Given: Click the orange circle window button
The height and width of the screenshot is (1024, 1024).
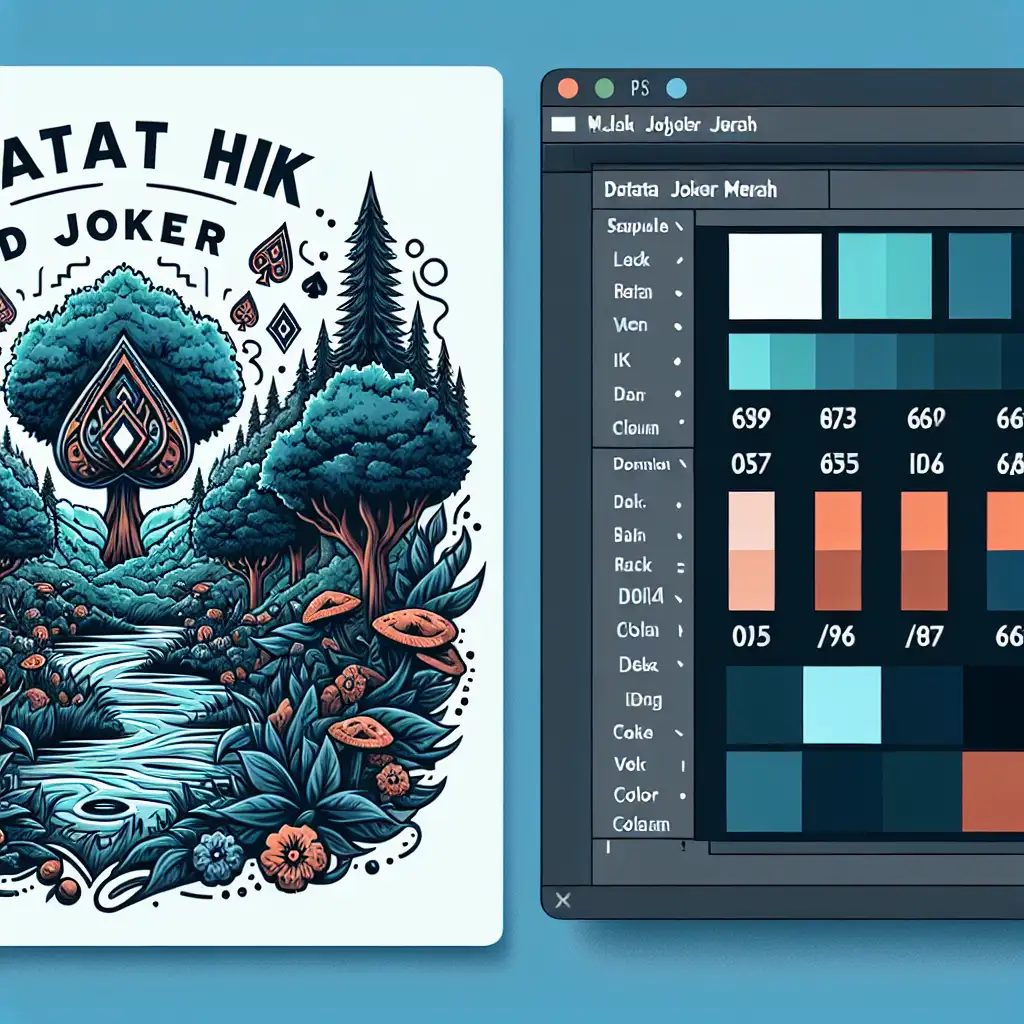Looking at the screenshot, I should point(568,88).
